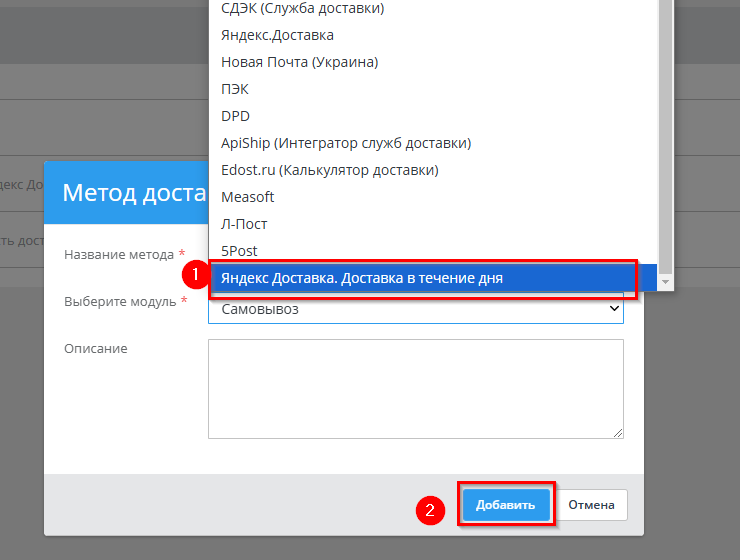This screenshot has height=560, width=740.
Task: Pick Measoft from module list
Action: pos(433,197)
